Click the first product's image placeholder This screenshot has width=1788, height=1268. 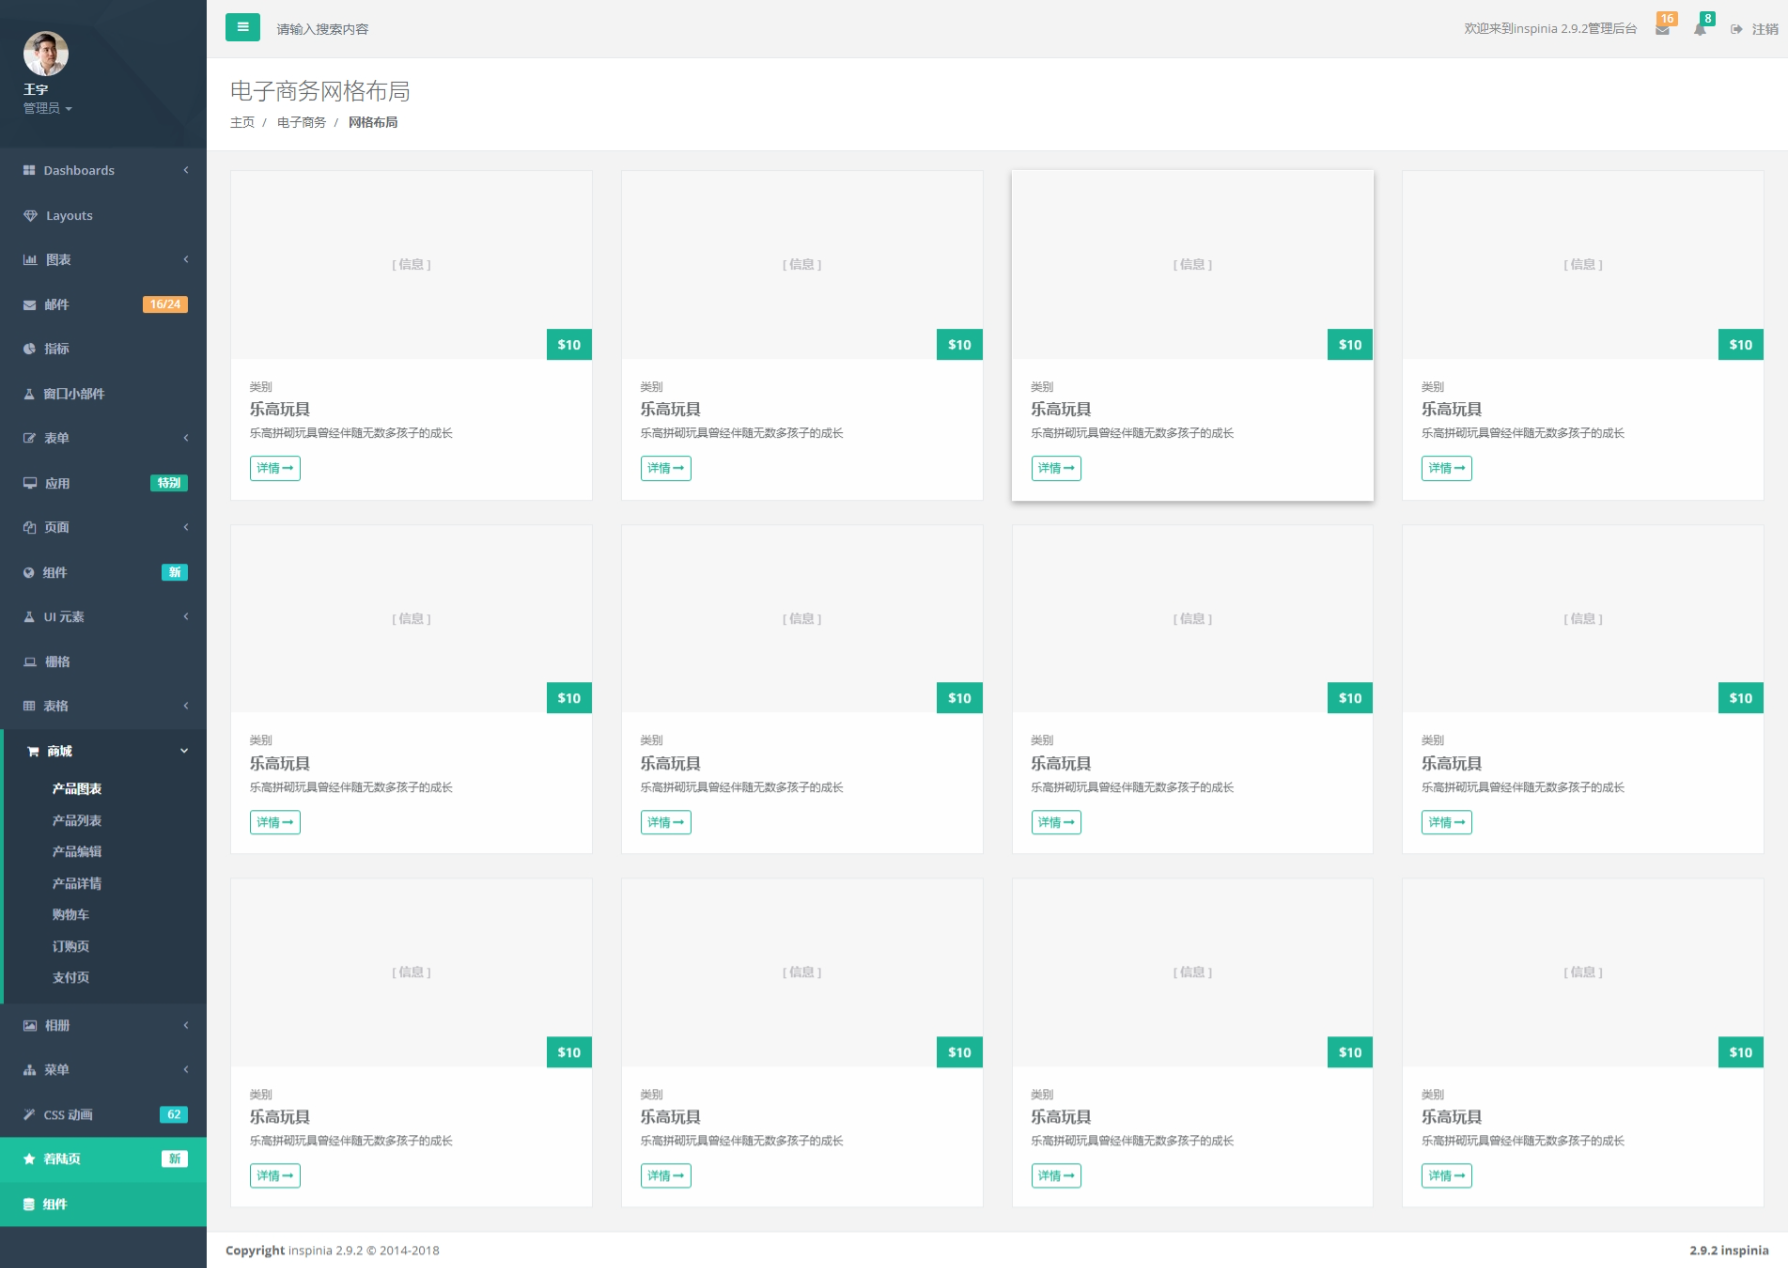411,264
